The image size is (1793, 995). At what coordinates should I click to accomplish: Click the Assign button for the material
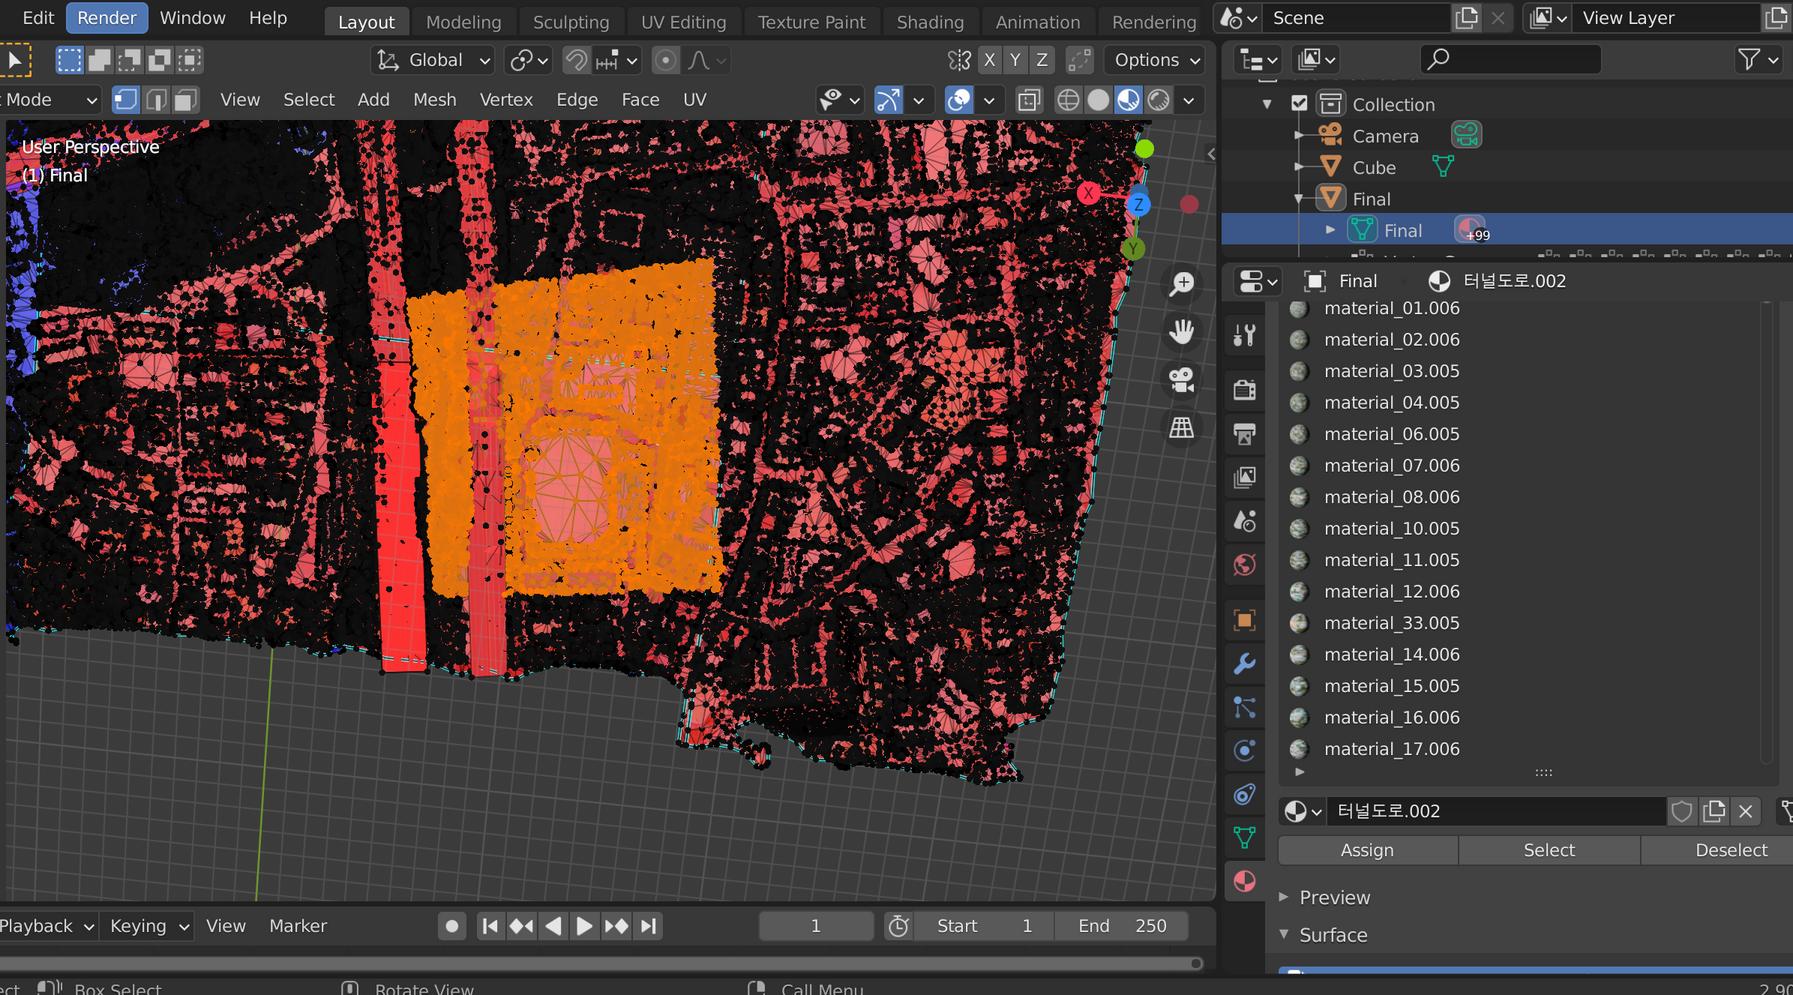[1367, 849]
